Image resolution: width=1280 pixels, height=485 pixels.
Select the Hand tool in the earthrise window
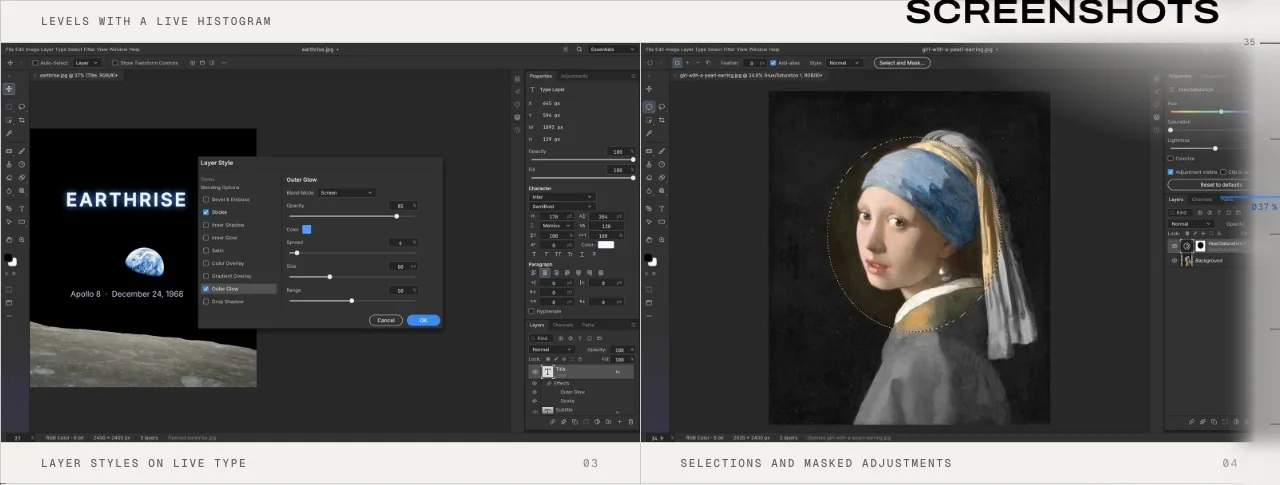9,239
